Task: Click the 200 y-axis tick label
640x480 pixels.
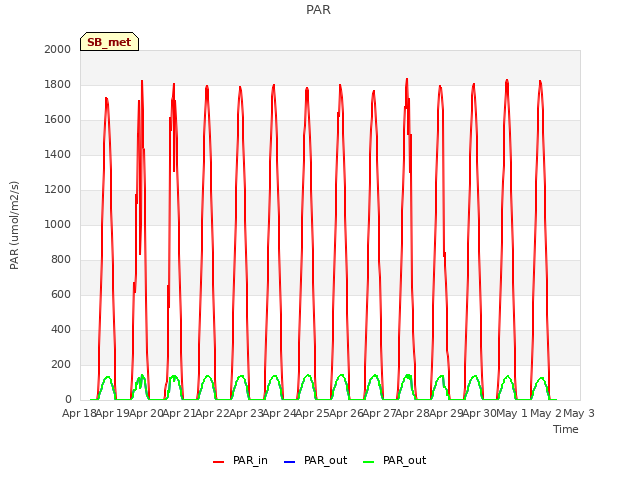Action: click(x=61, y=364)
